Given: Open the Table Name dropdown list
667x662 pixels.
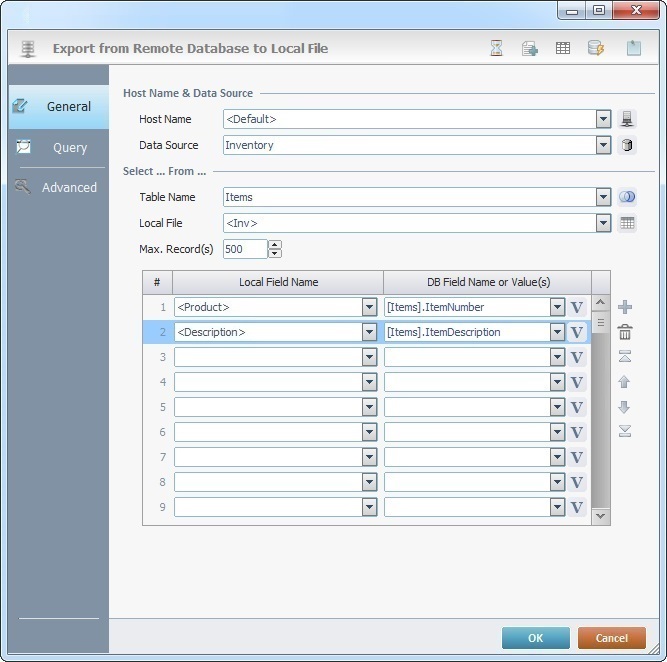Looking at the screenshot, I should click(603, 197).
